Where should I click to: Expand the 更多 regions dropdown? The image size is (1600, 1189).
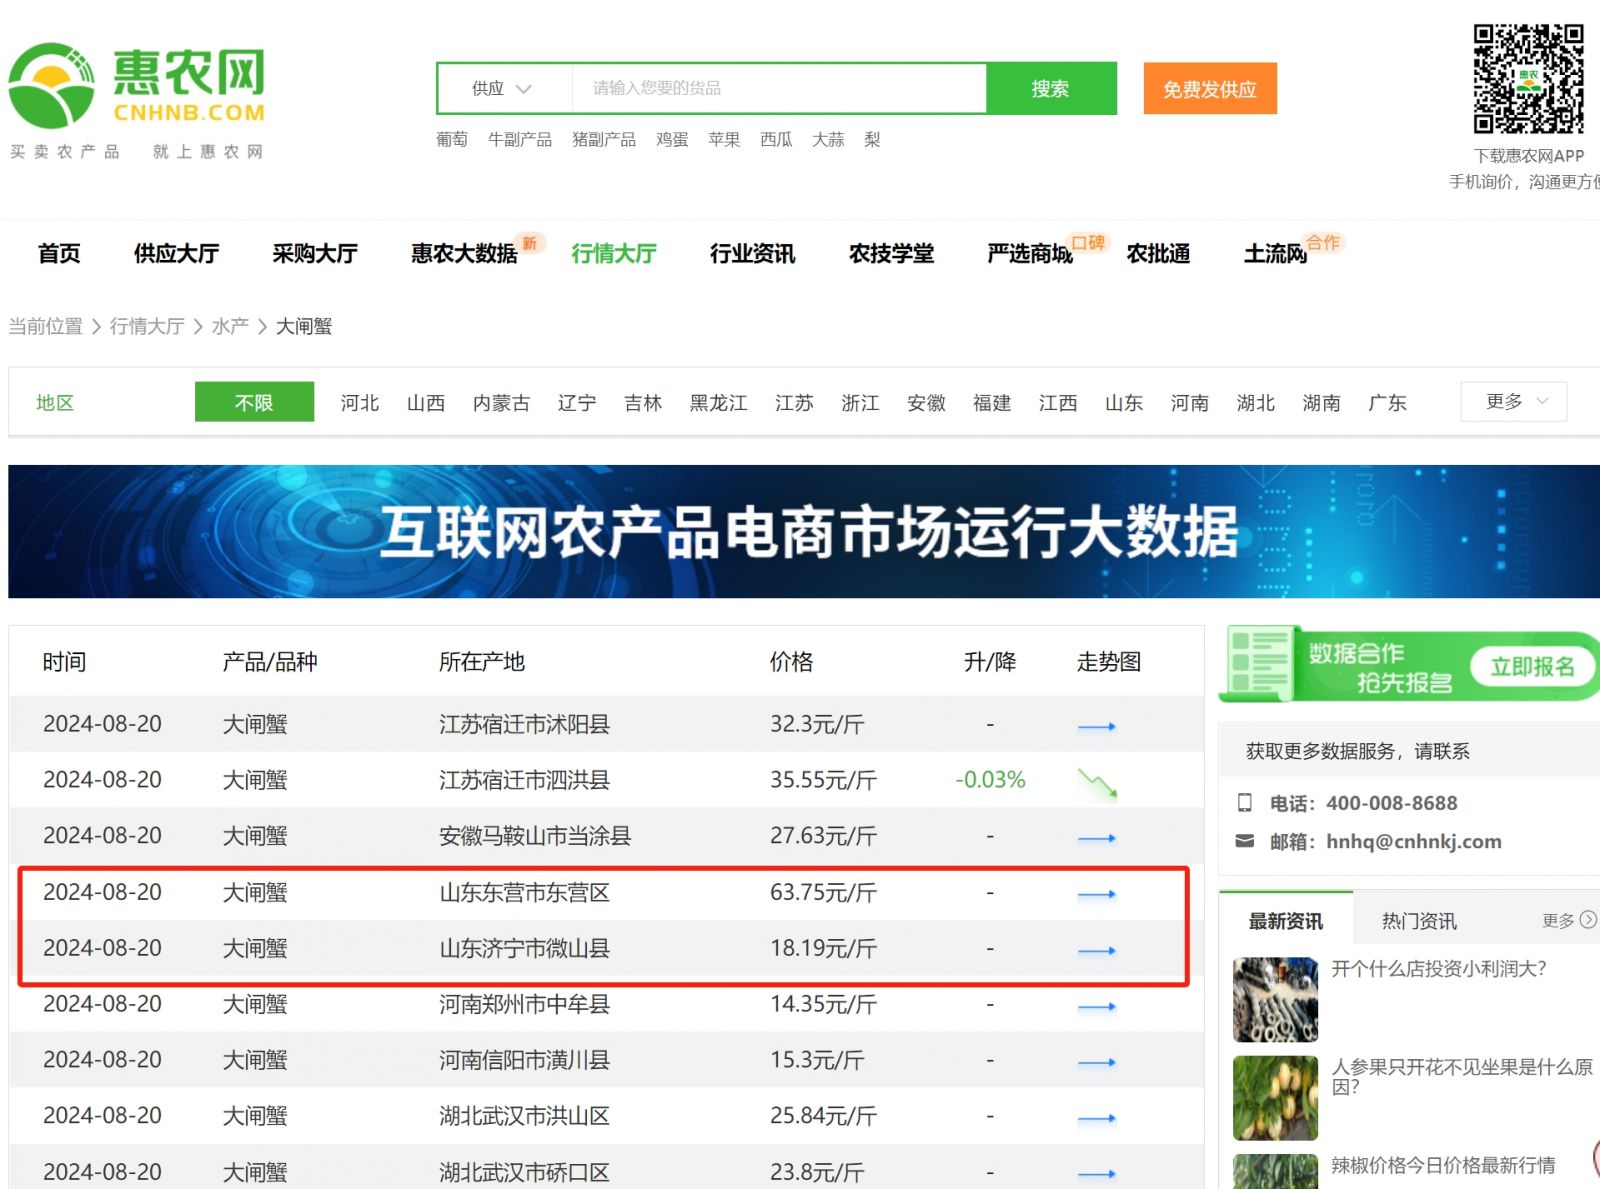coord(1514,401)
